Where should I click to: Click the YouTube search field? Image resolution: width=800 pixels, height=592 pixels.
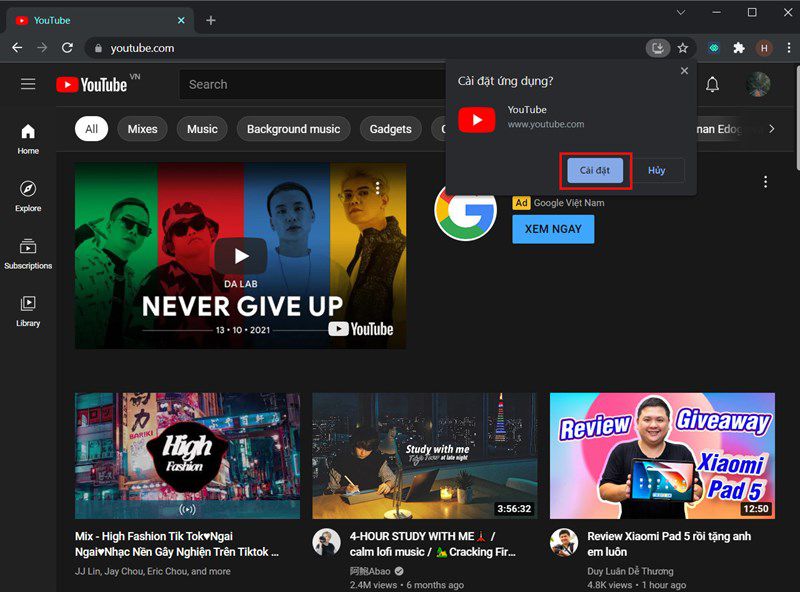[x=312, y=85]
